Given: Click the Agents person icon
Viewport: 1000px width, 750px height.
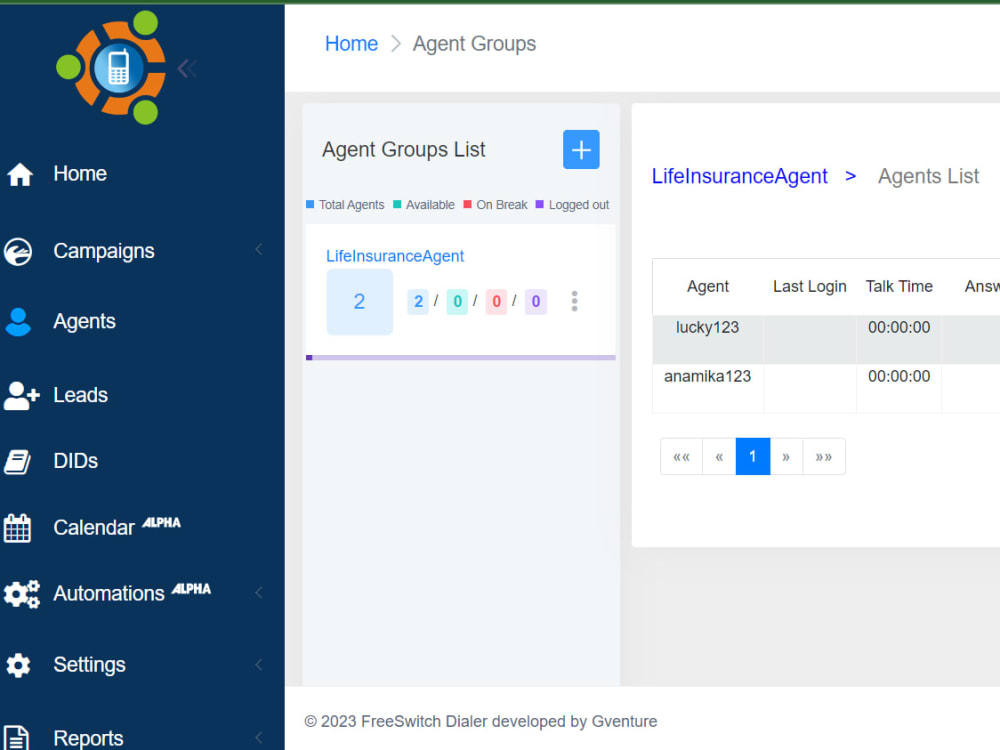Looking at the screenshot, I should (x=18, y=321).
